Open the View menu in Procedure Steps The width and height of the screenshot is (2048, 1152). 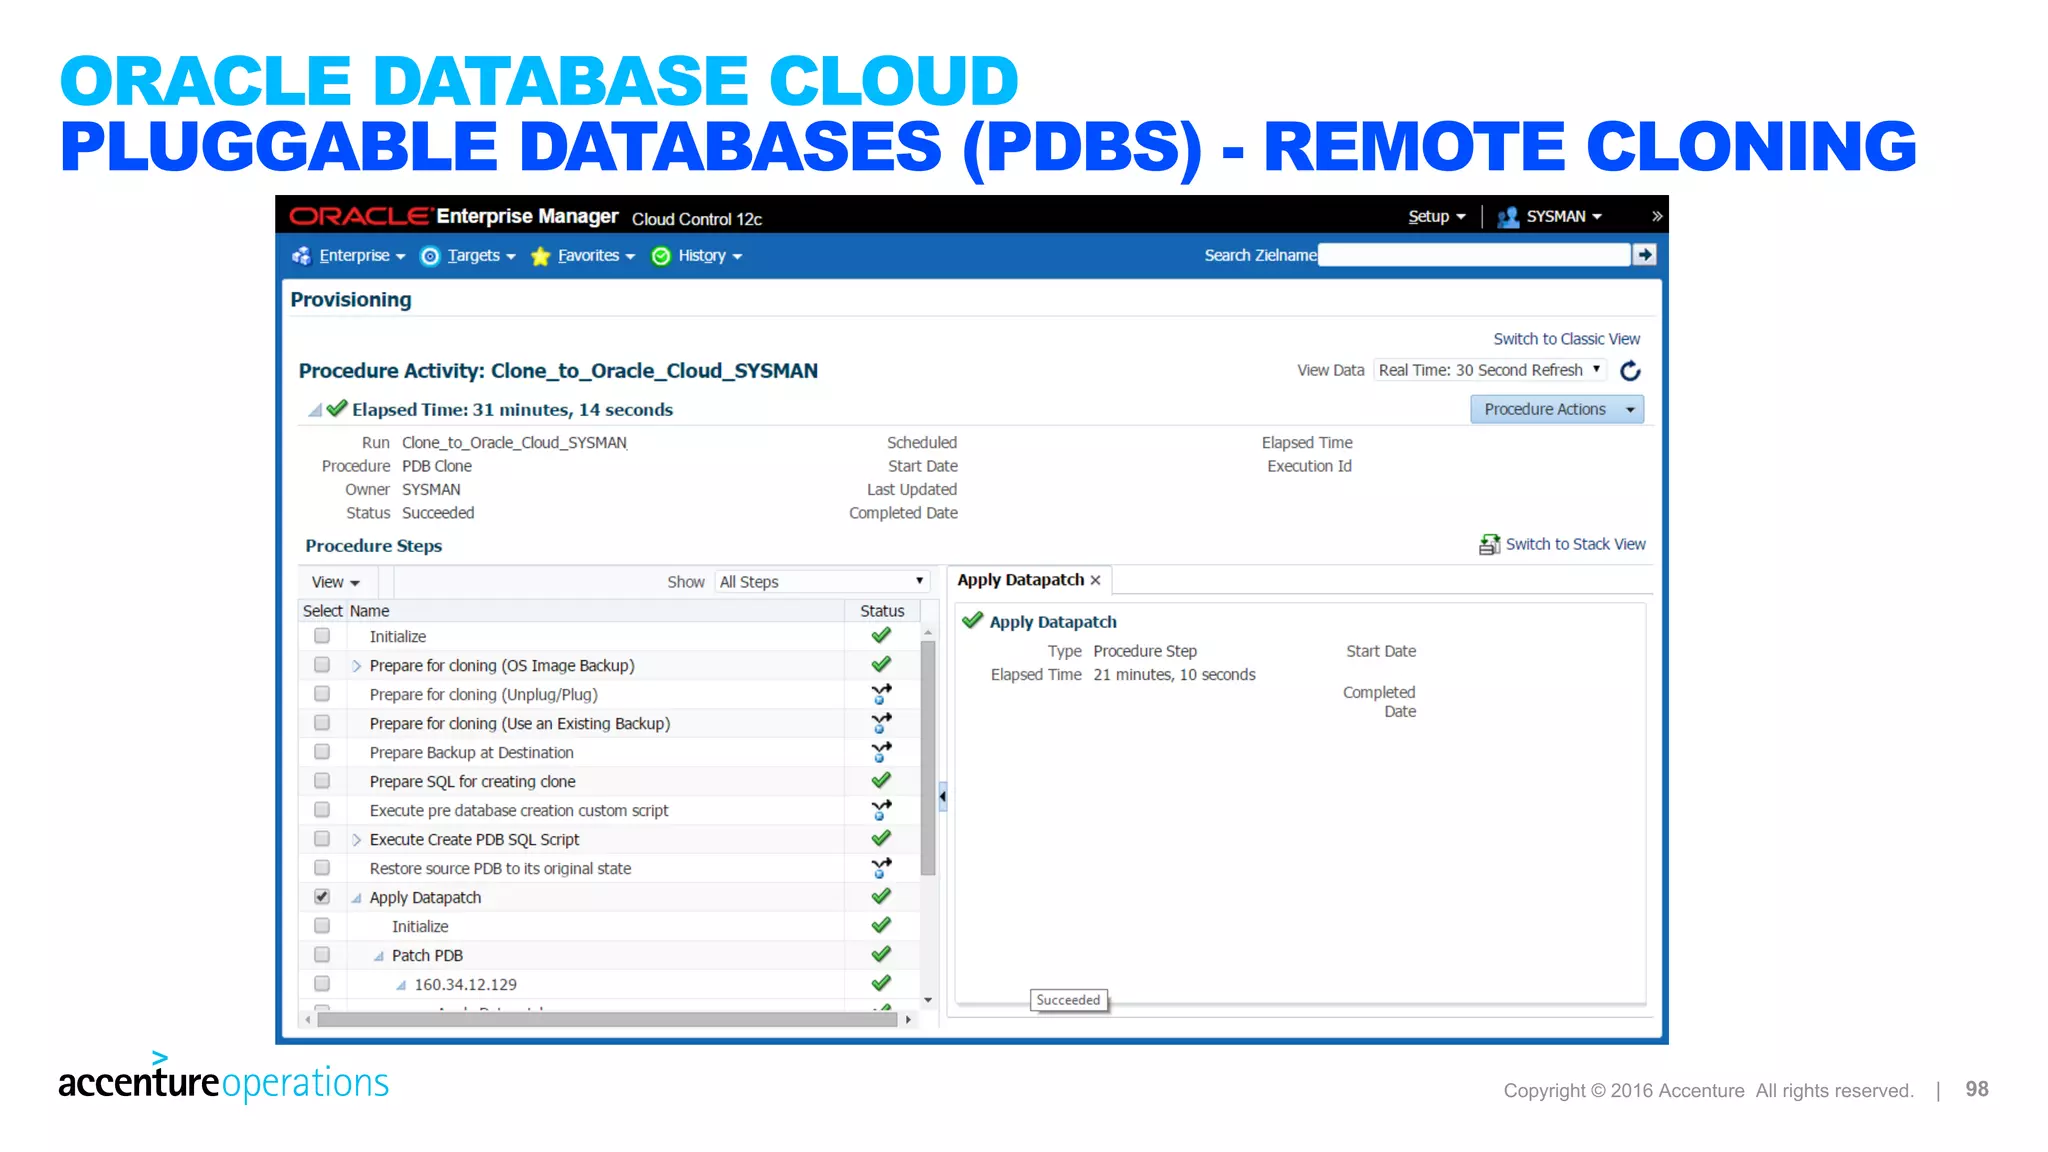point(335,582)
